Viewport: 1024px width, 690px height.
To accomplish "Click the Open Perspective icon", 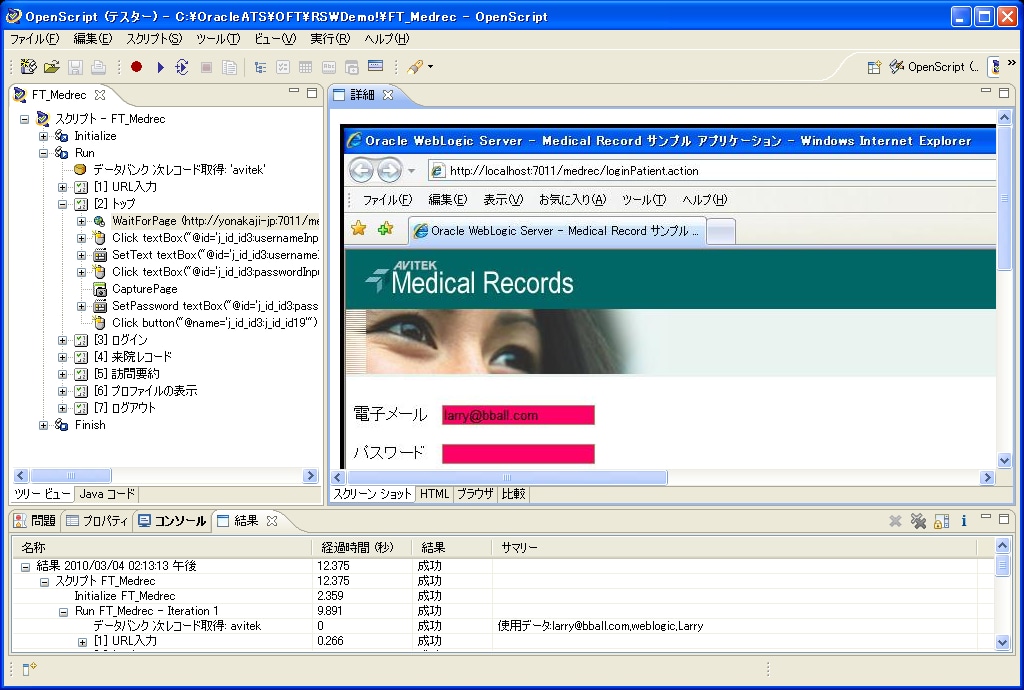I will pos(874,67).
